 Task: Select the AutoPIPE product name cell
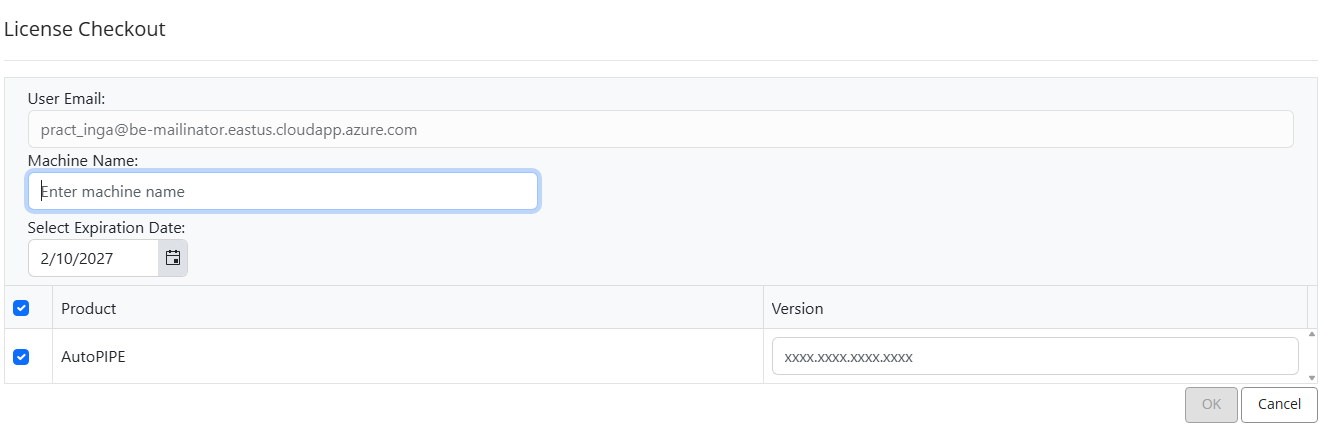(94, 356)
